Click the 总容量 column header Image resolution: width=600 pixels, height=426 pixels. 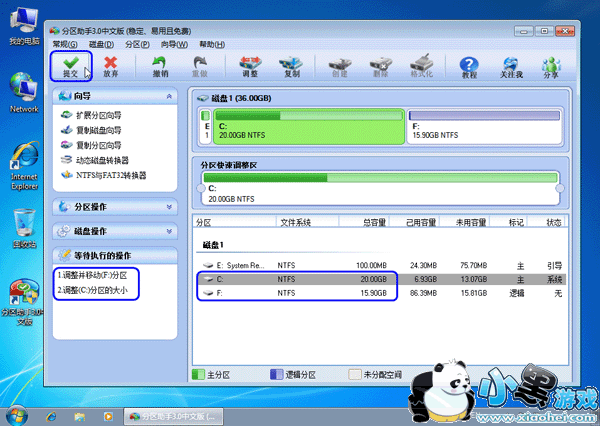[x=364, y=222]
